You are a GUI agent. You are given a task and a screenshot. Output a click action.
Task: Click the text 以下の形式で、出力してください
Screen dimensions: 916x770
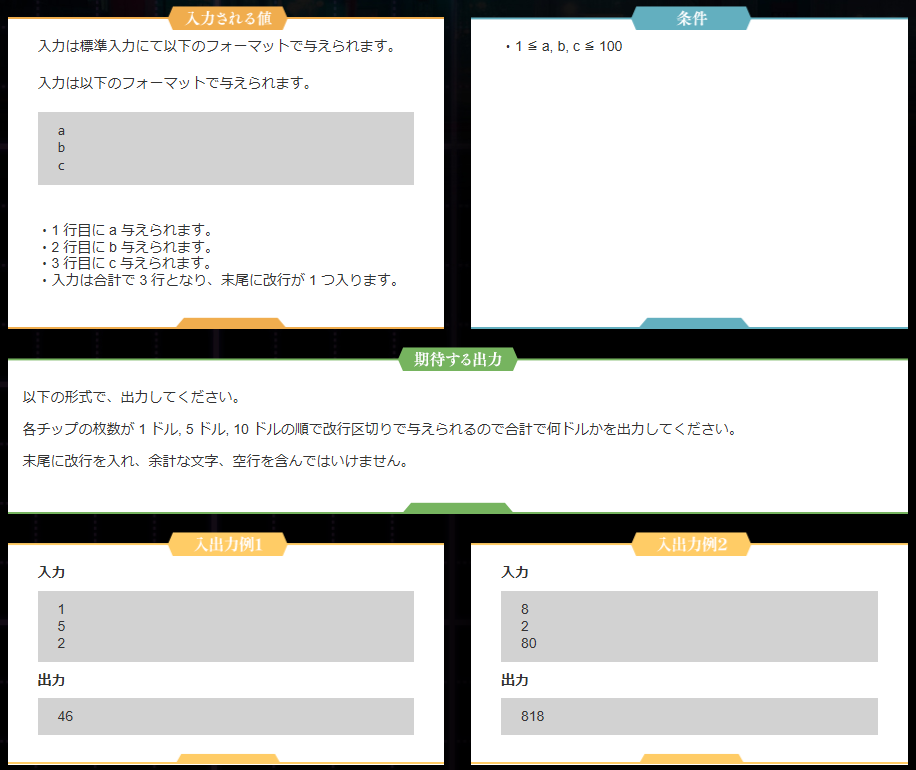click(x=131, y=397)
